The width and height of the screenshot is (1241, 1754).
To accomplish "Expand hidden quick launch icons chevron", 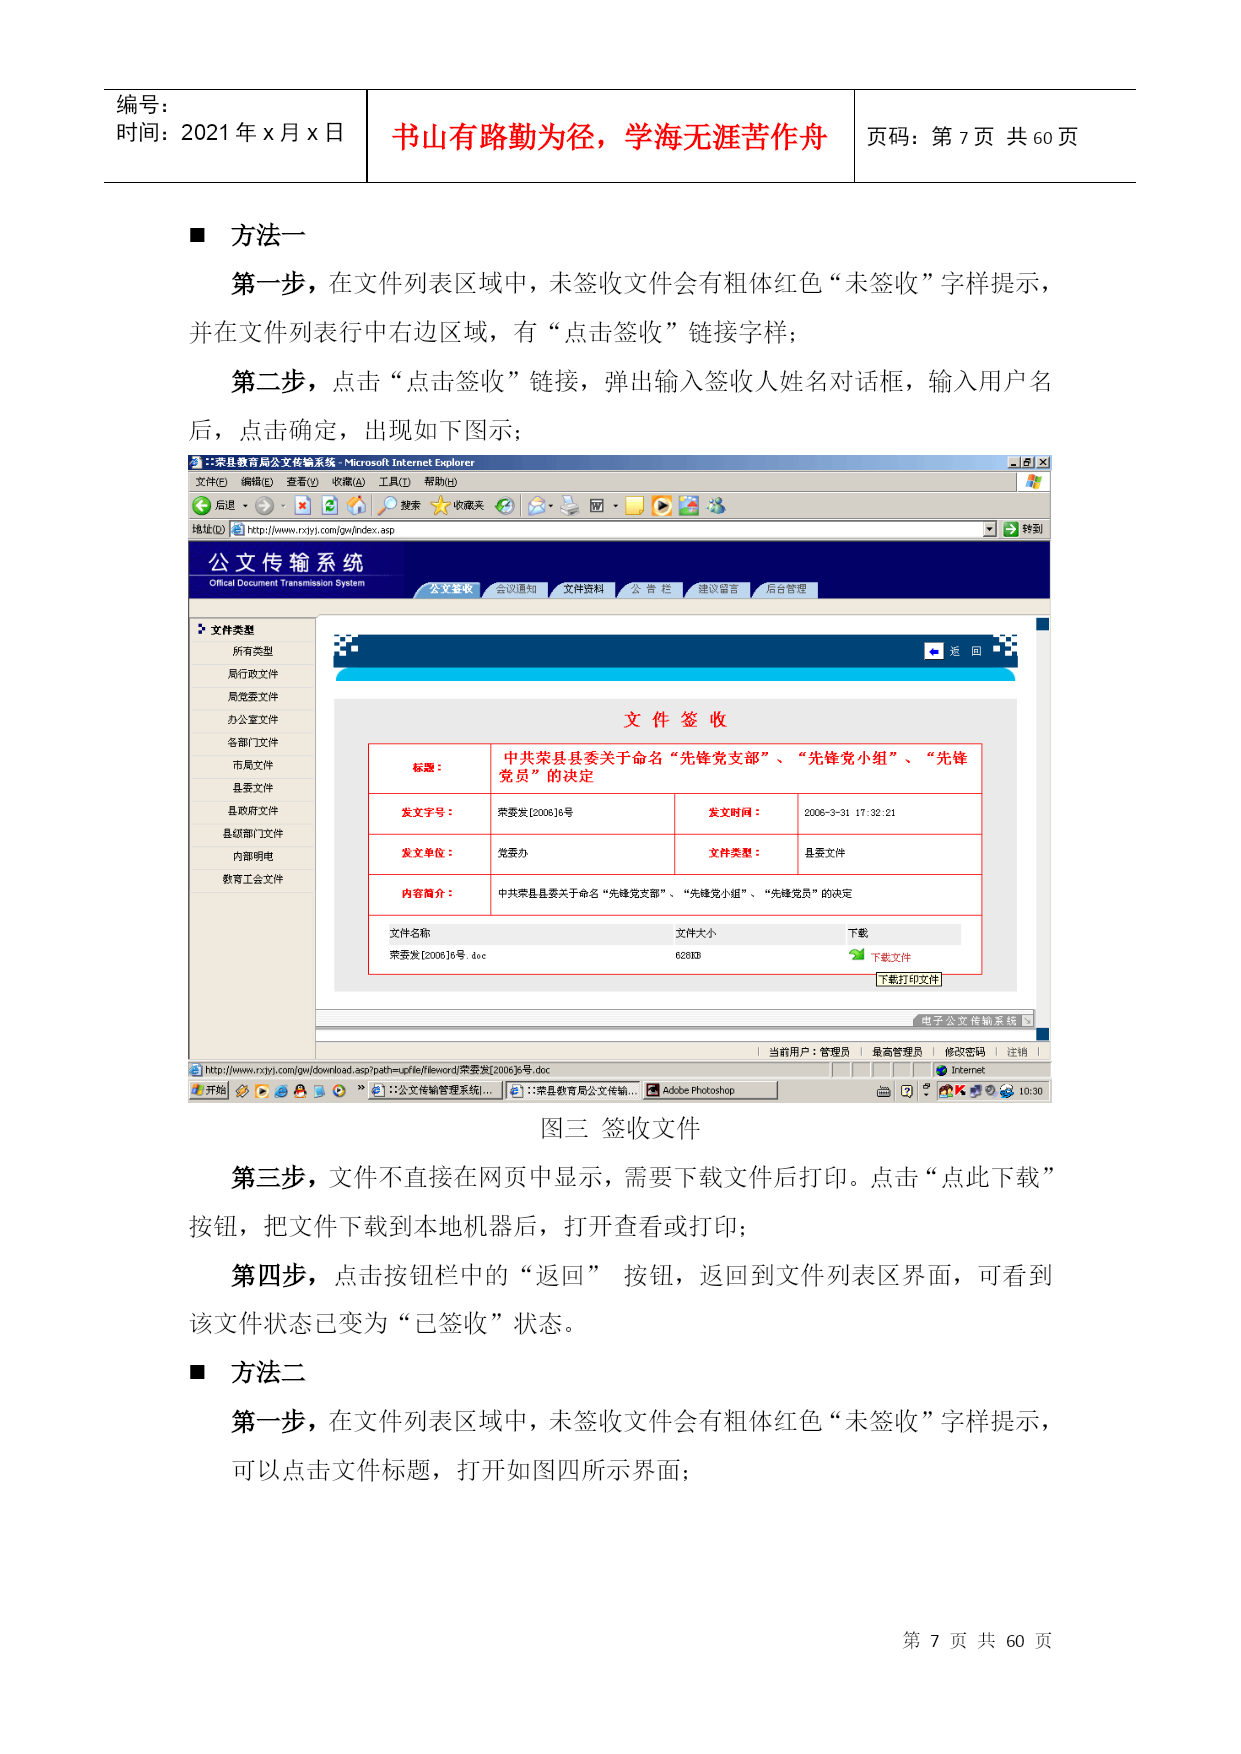I will (x=361, y=1089).
